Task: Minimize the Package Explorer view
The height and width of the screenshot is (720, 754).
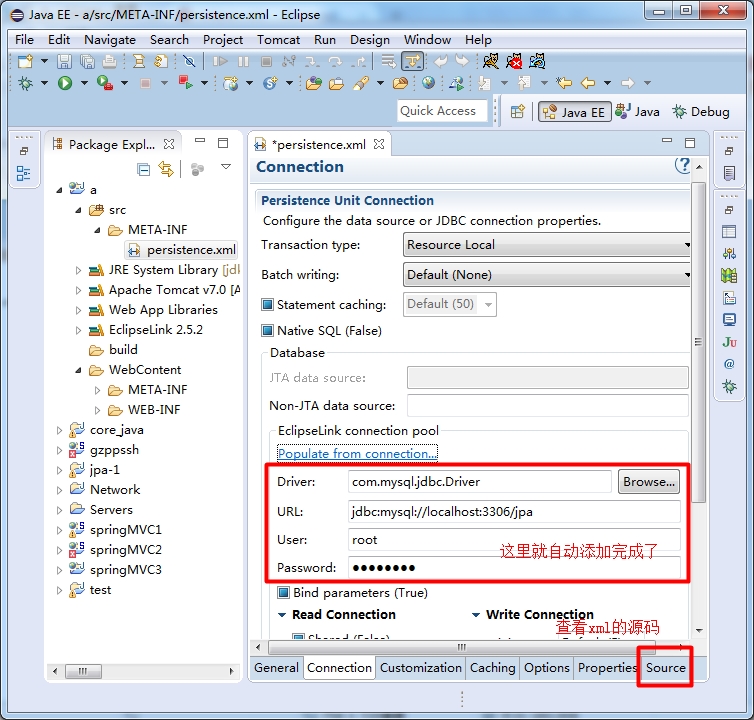Action: (200, 141)
